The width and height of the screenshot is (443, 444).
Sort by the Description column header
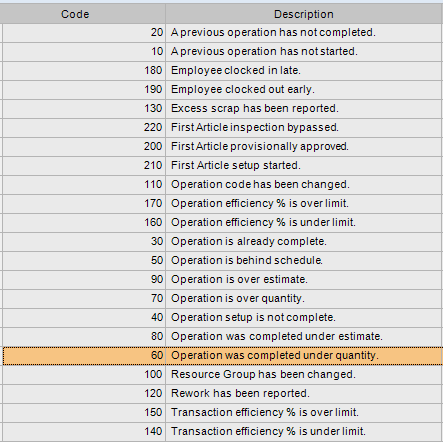[304, 14]
